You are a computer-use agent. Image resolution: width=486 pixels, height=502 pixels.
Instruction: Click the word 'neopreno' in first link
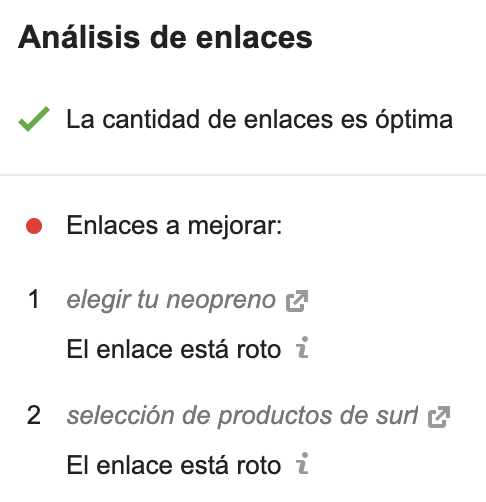click(221, 301)
